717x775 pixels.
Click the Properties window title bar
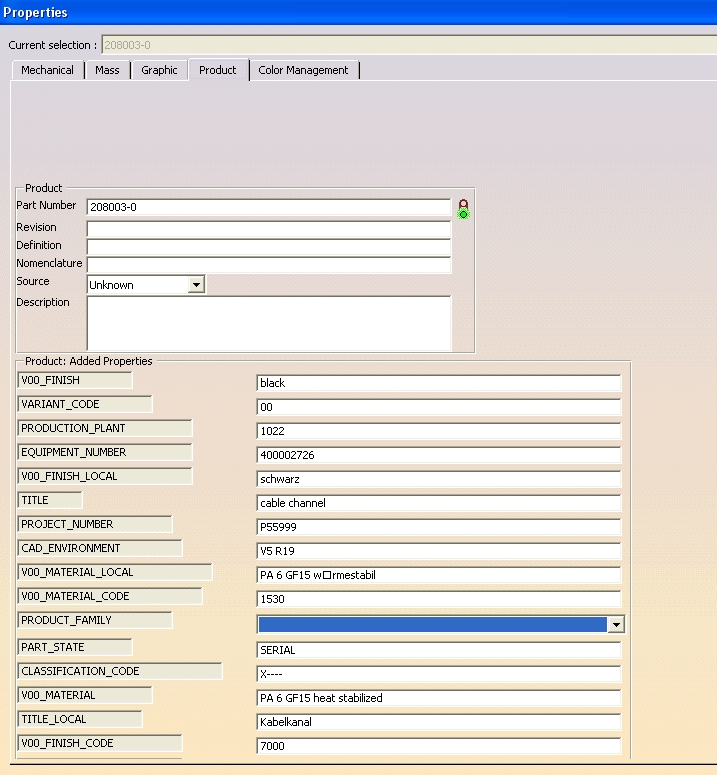pos(358,12)
